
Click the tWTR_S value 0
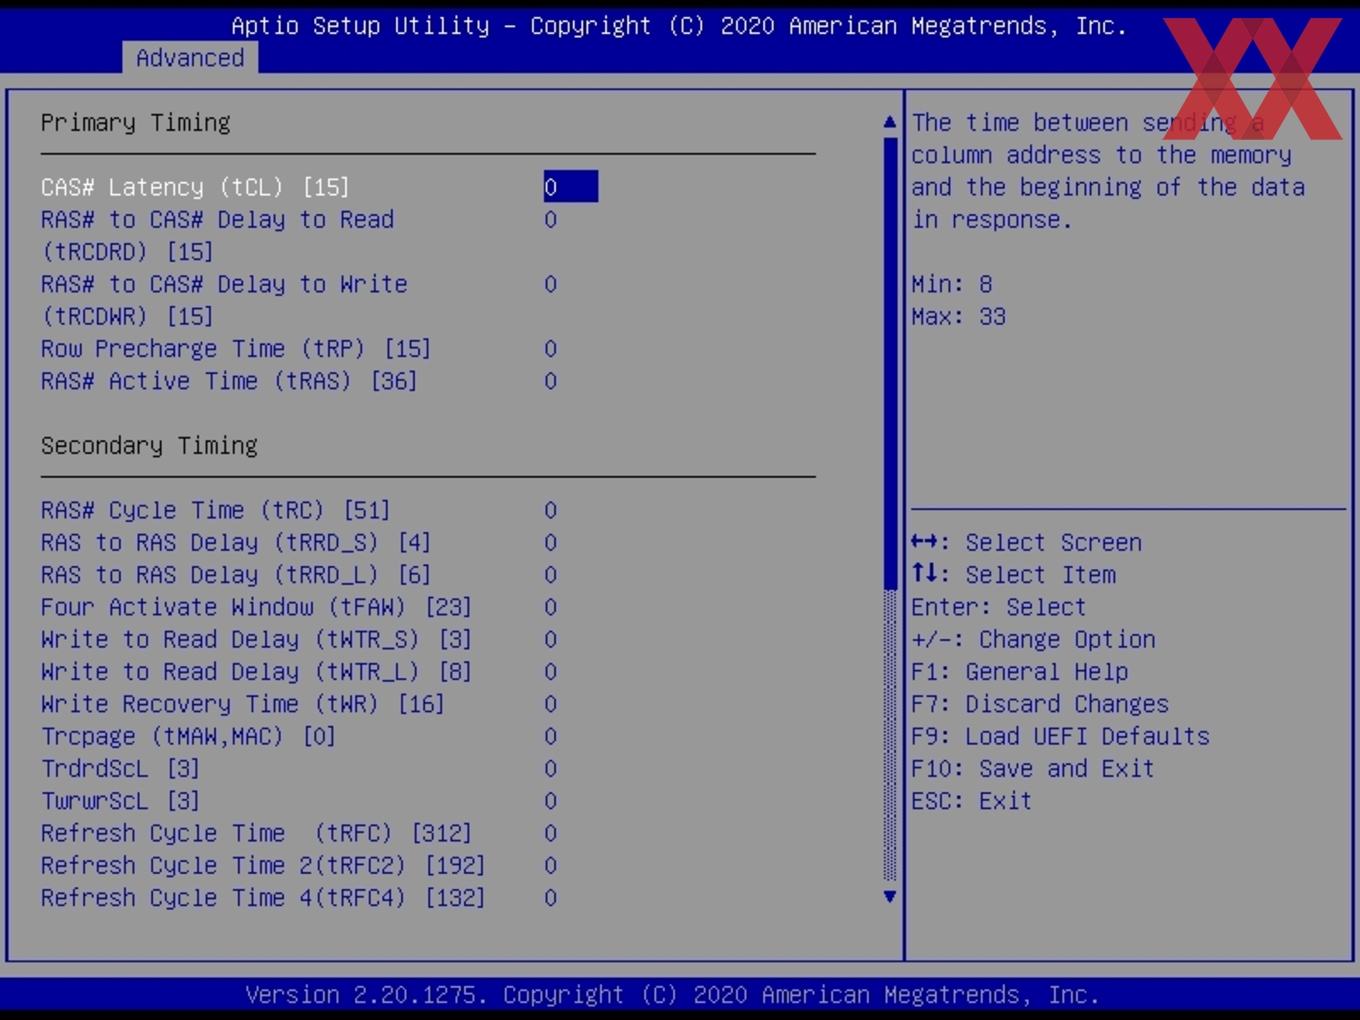[x=551, y=639]
